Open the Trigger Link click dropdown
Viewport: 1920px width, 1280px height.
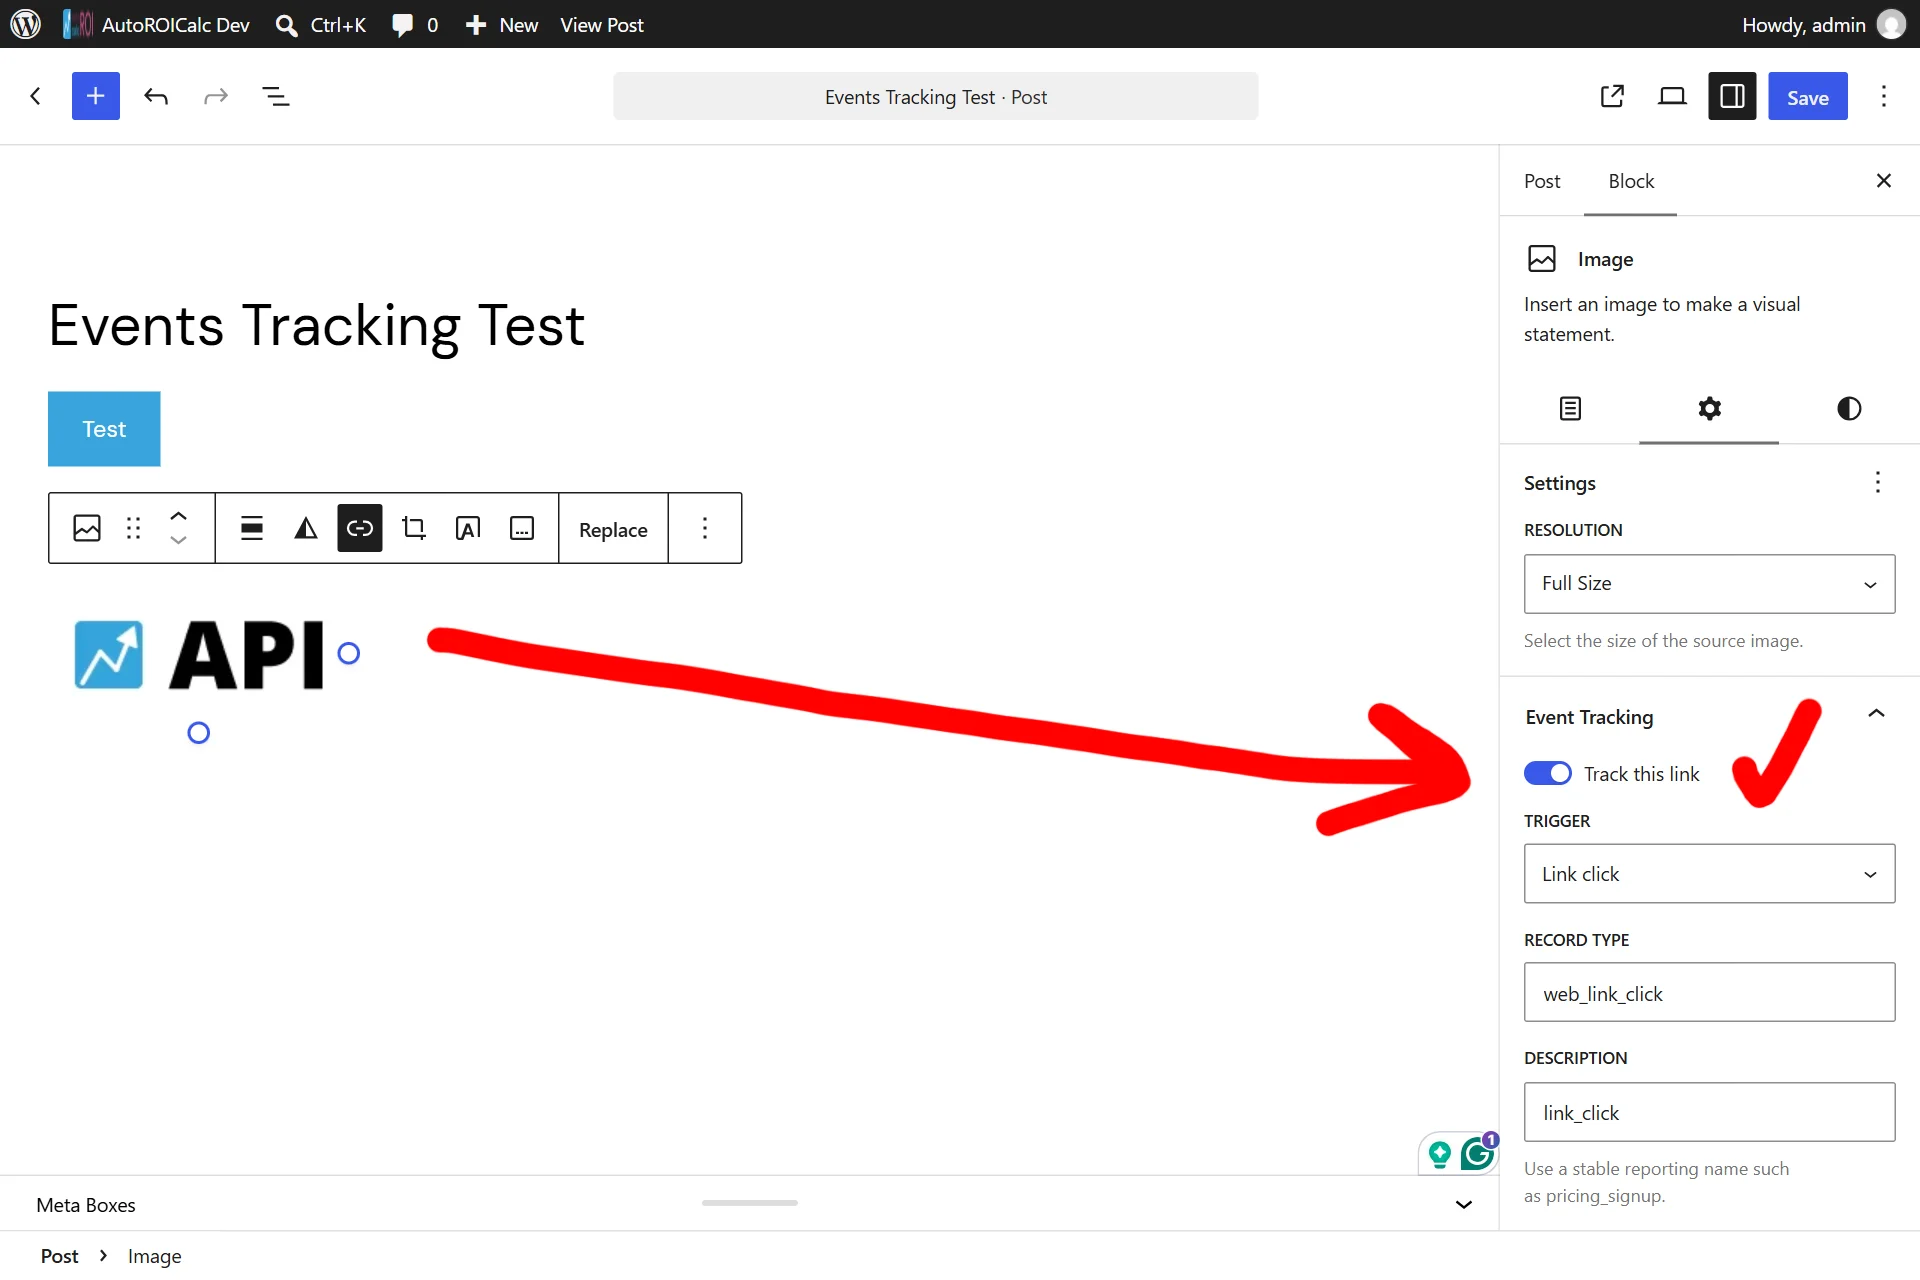pos(1709,874)
